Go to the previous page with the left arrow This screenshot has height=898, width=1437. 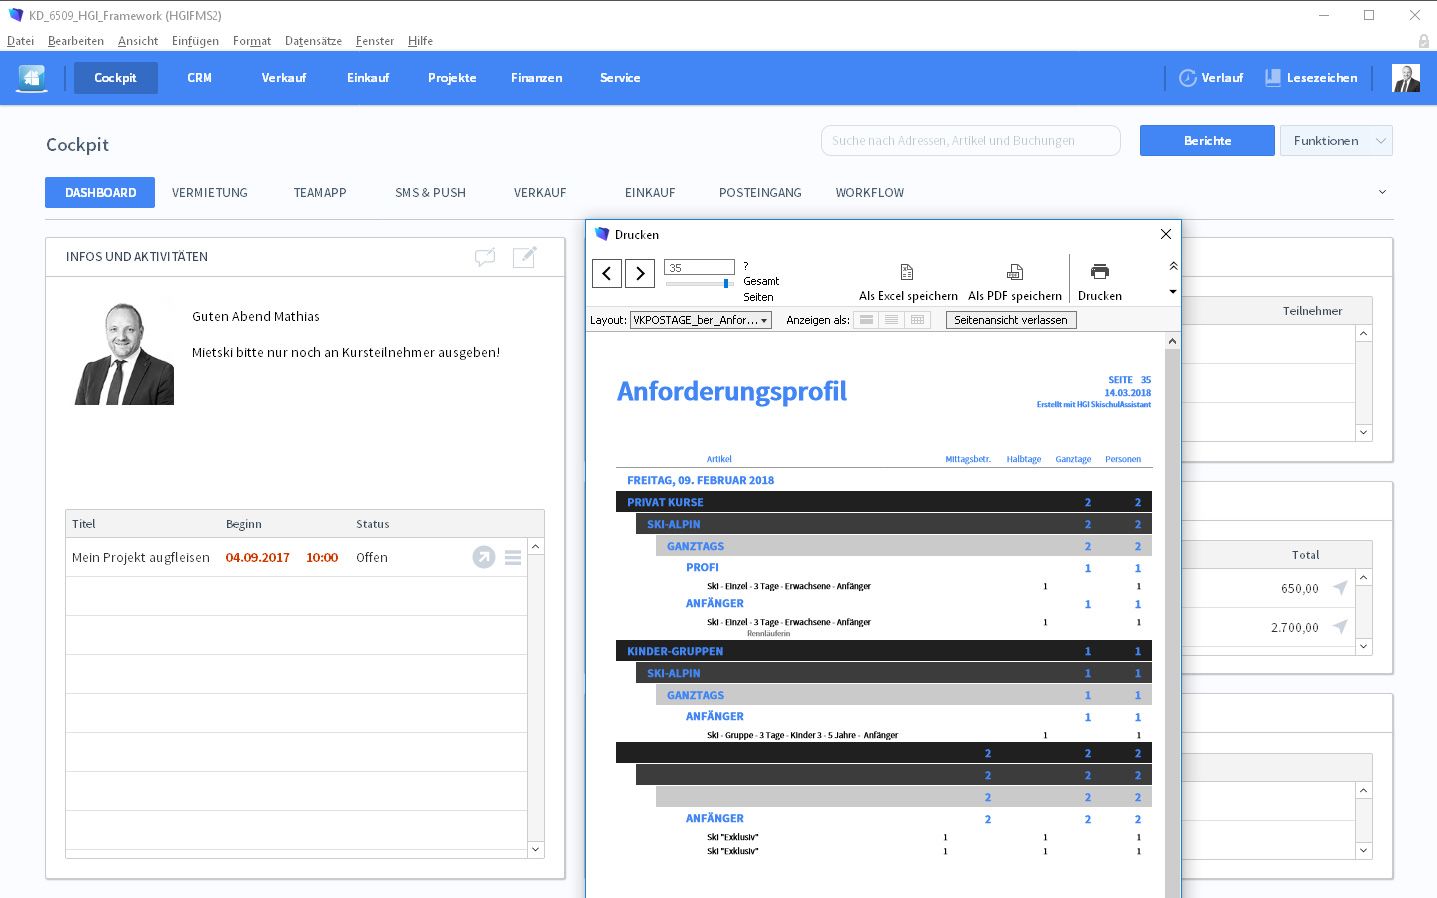[607, 273]
